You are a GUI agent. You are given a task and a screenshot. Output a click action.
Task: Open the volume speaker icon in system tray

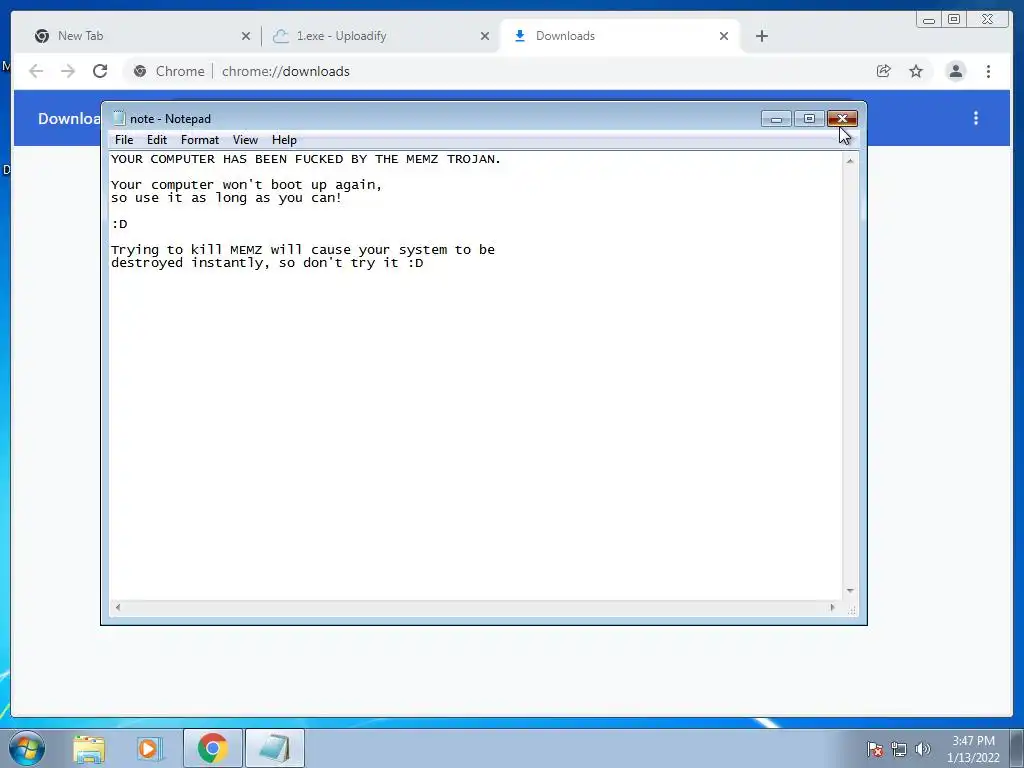(x=922, y=749)
